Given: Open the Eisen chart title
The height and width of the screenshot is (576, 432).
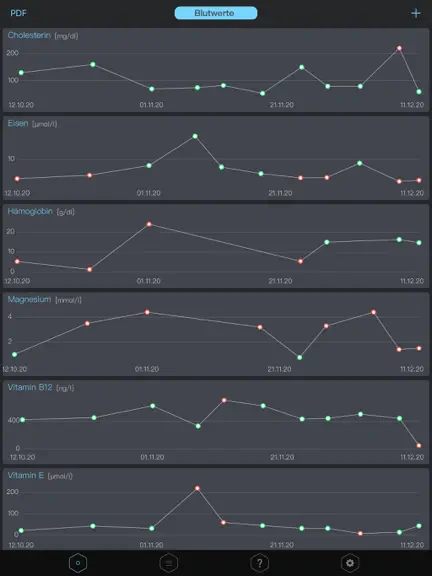Looking at the screenshot, I should (18, 123).
